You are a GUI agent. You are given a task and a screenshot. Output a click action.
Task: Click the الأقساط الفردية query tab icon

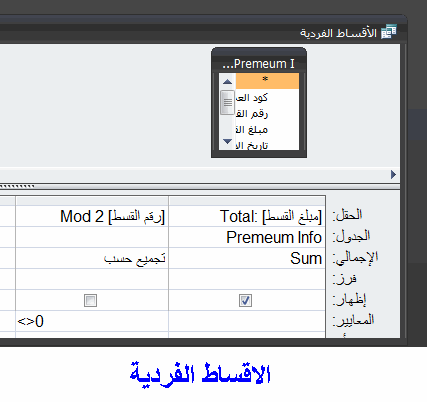point(389,32)
